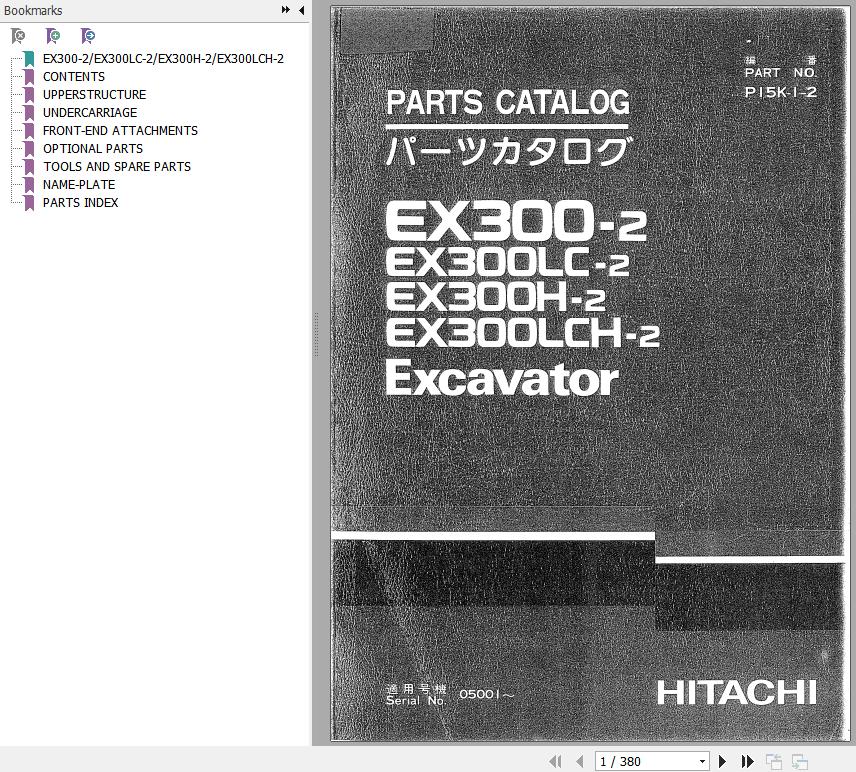Click the teal bookmark icon beside EX300-2

point(29,58)
